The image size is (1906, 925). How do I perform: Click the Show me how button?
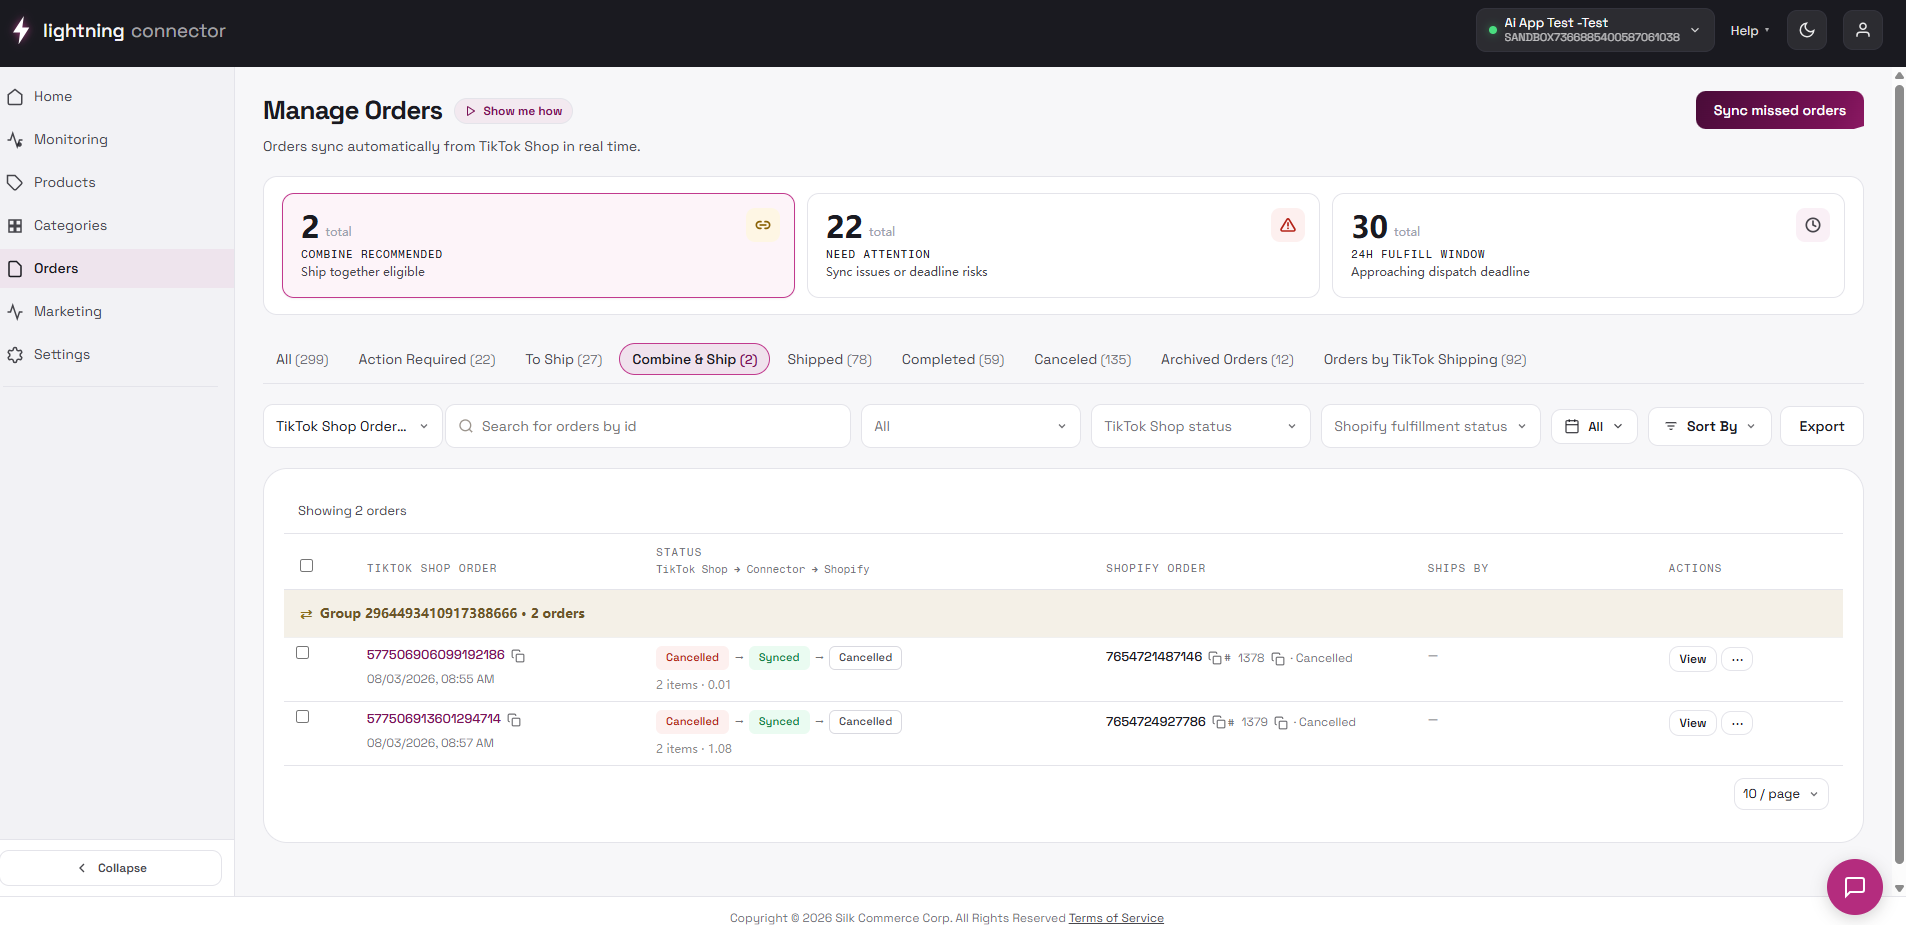click(513, 111)
